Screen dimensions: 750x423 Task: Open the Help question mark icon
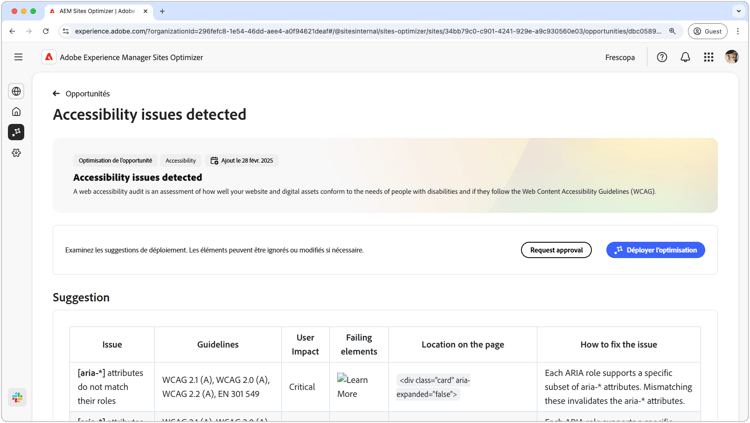click(x=662, y=57)
